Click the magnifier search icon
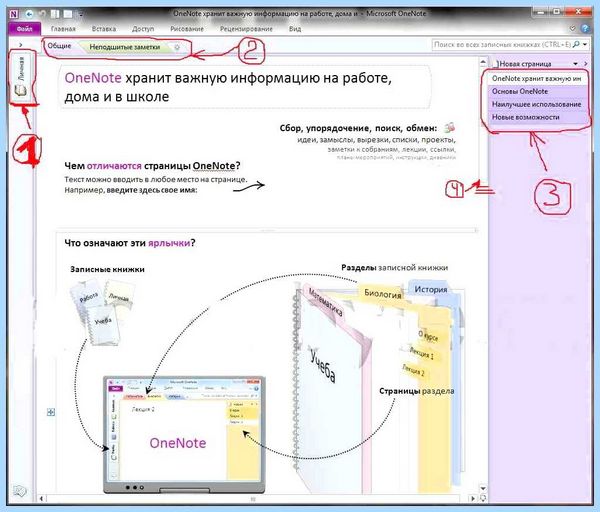 pos(576,44)
